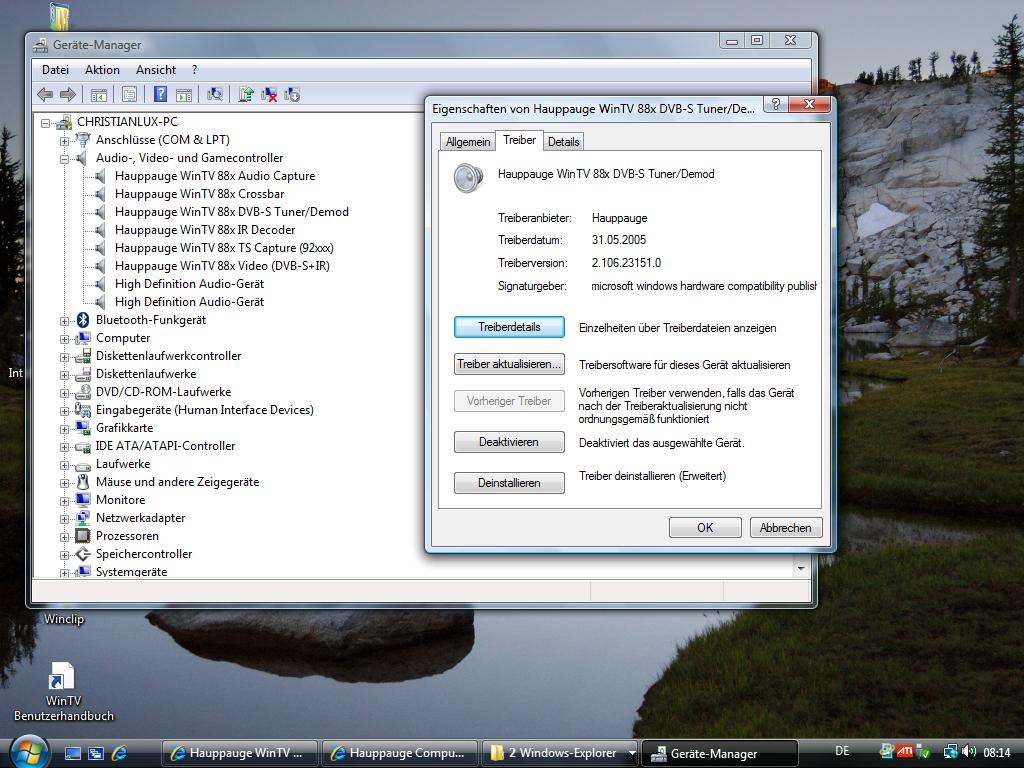The image size is (1024, 768).
Task: Click the Deinstallieren button
Action: pyautogui.click(x=509, y=483)
